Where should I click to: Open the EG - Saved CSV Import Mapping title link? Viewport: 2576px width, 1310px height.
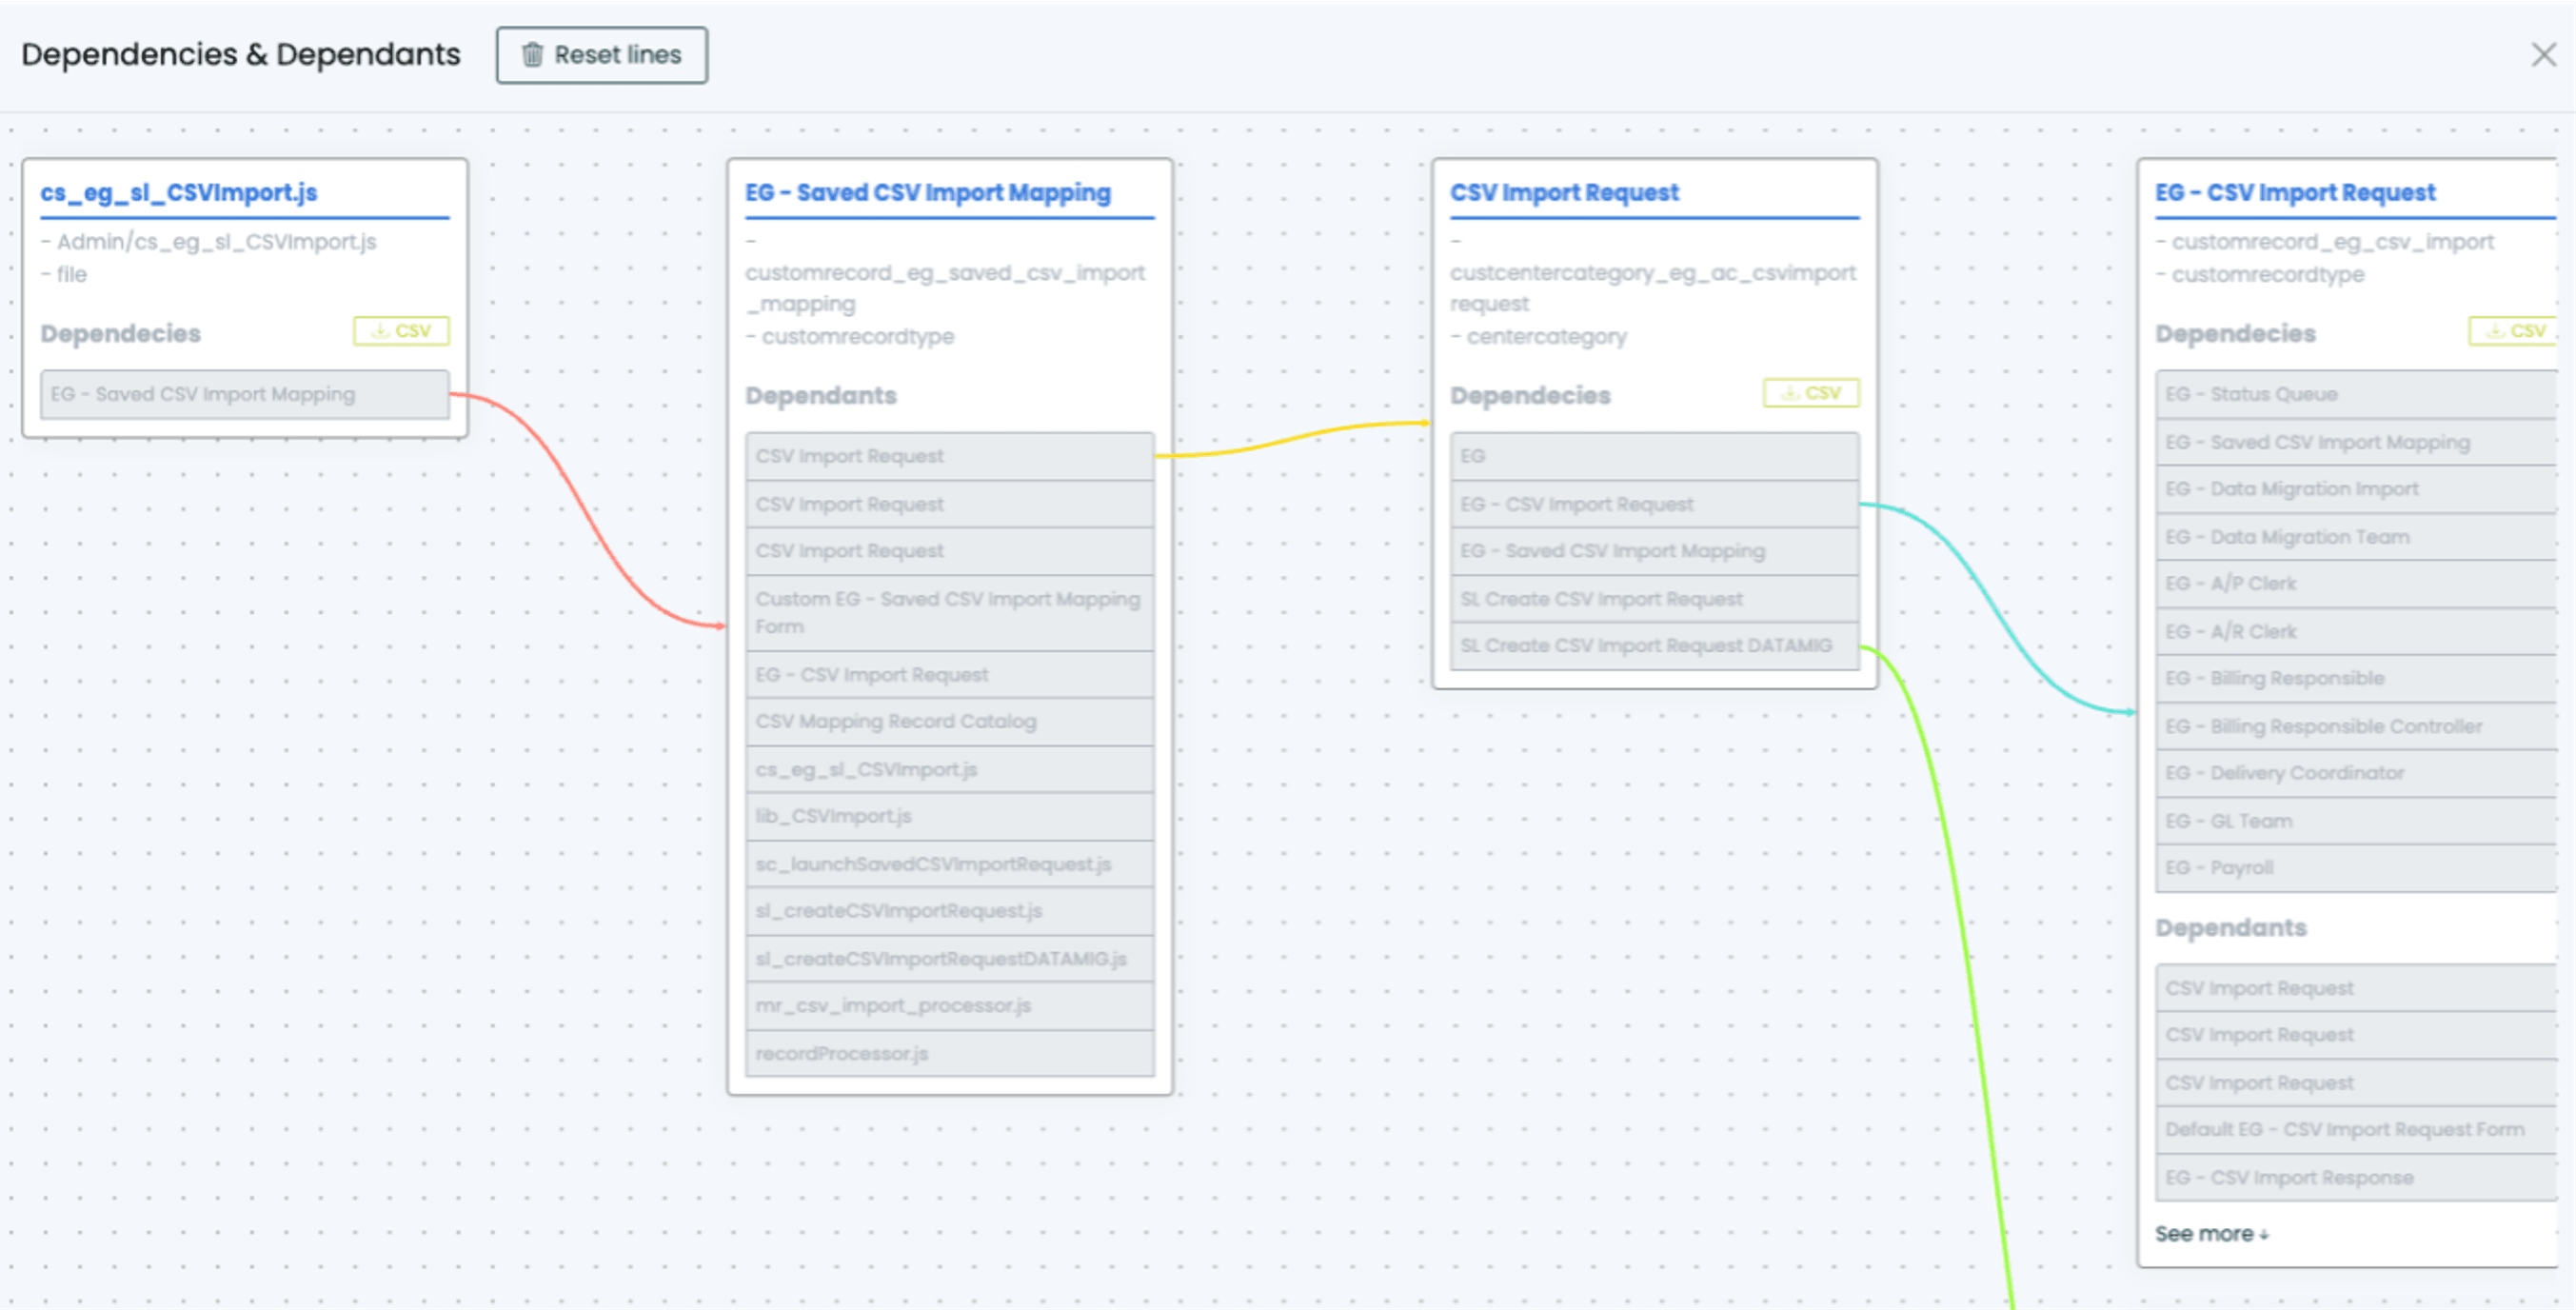click(927, 193)
